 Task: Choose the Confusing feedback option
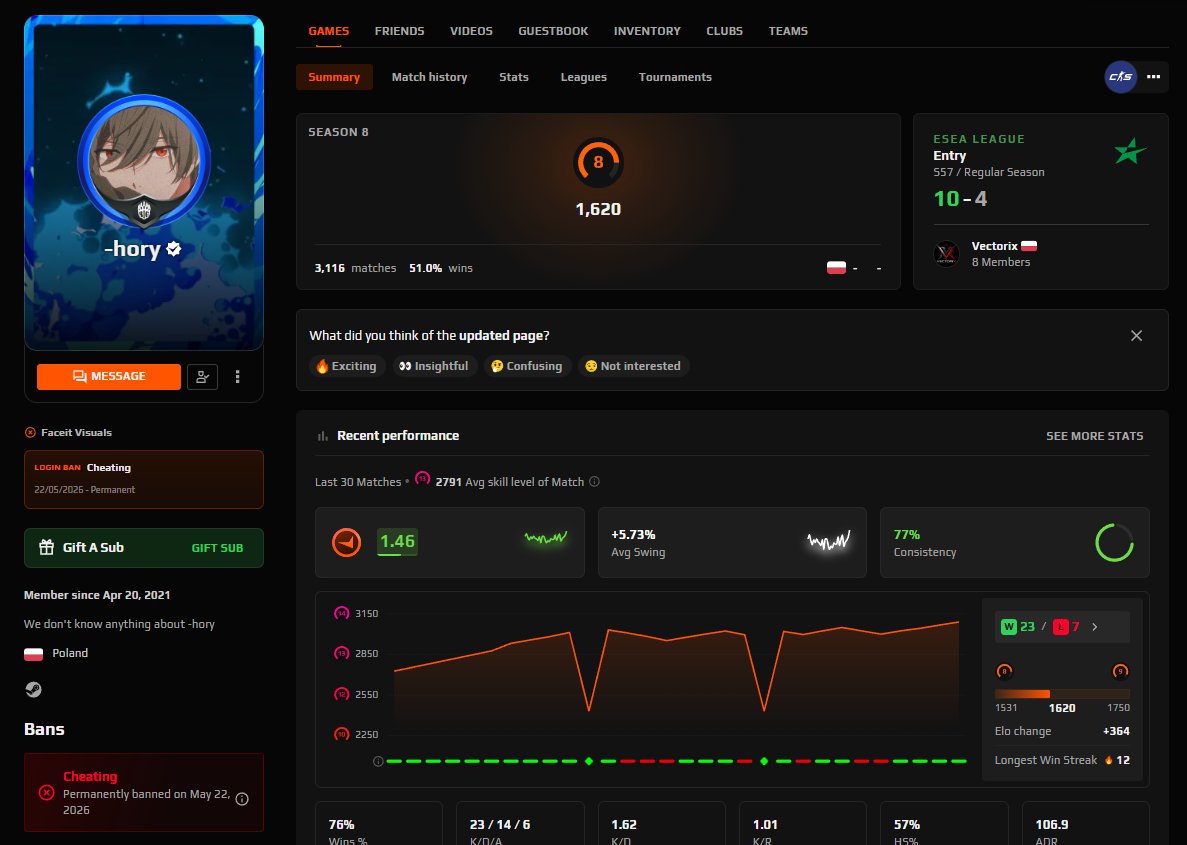coord(527,366)
